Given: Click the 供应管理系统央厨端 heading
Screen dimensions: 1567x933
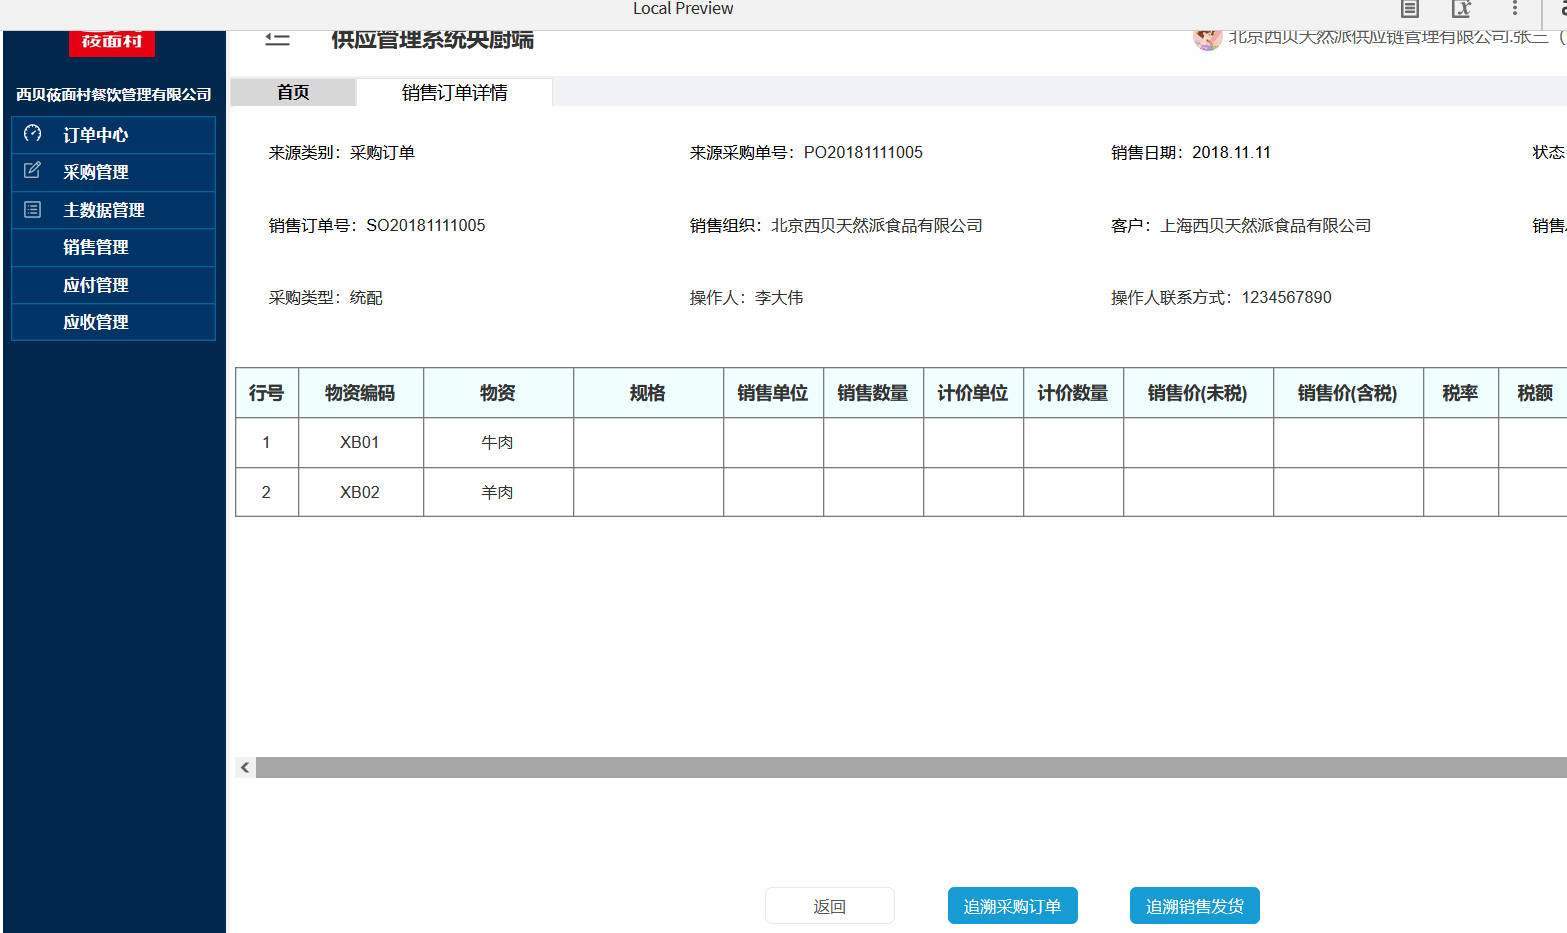Looking at the screenshot, I should click(432, 39).
